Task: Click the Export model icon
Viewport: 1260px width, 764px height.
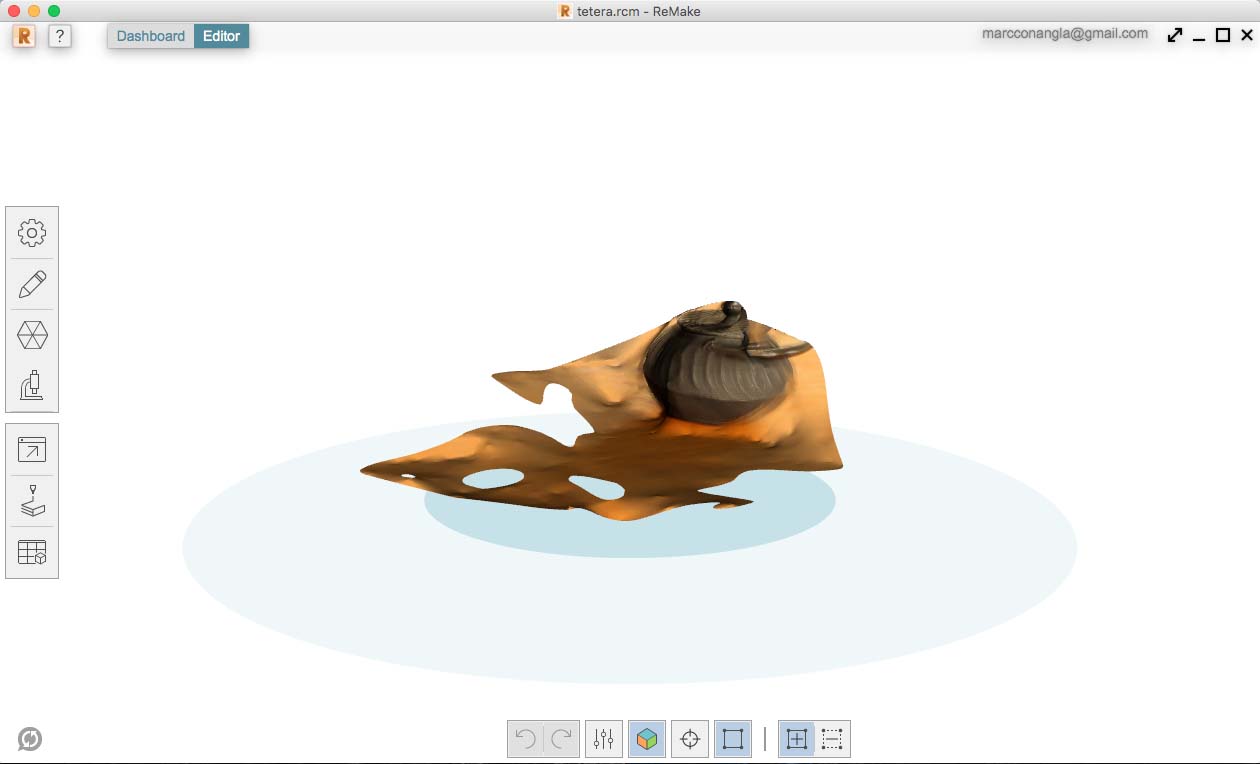Action: (32, 450)
